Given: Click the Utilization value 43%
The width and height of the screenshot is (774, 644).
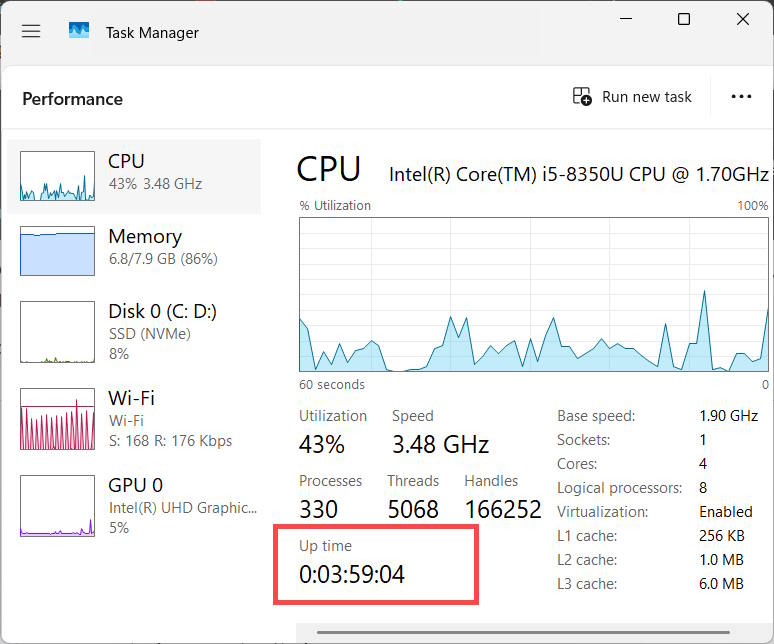Looking at the screenshot, I should click(x=322, y=444).
